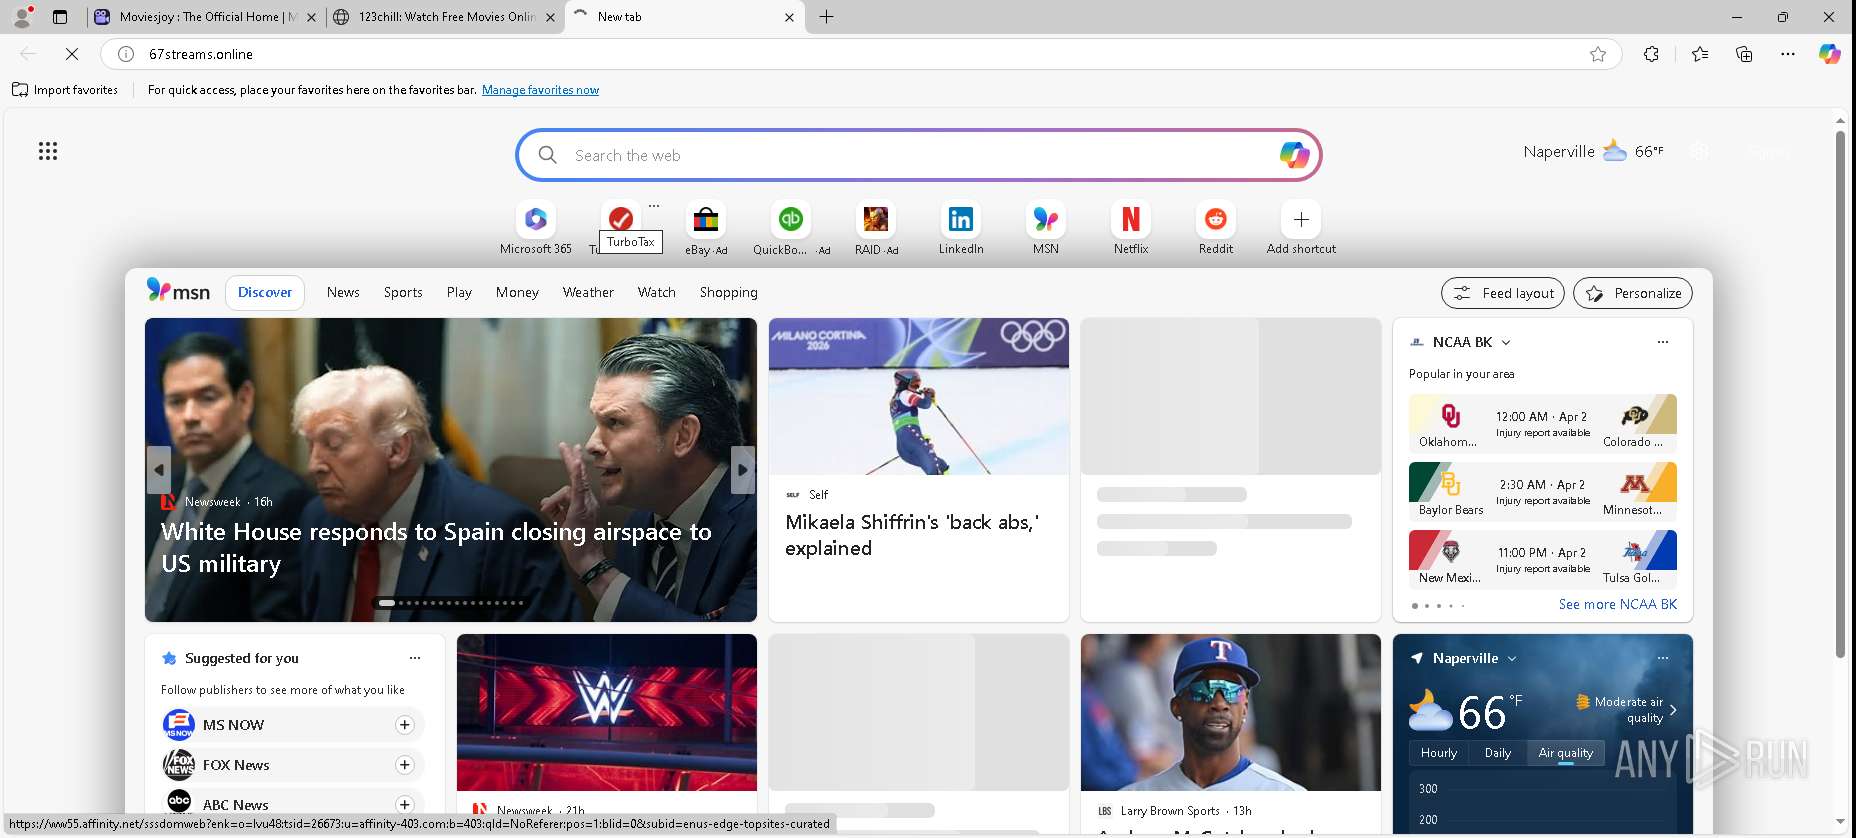Screen dimensions: 1856x838
Task: Switch to the News tab
Action: [x=343, y=292]
